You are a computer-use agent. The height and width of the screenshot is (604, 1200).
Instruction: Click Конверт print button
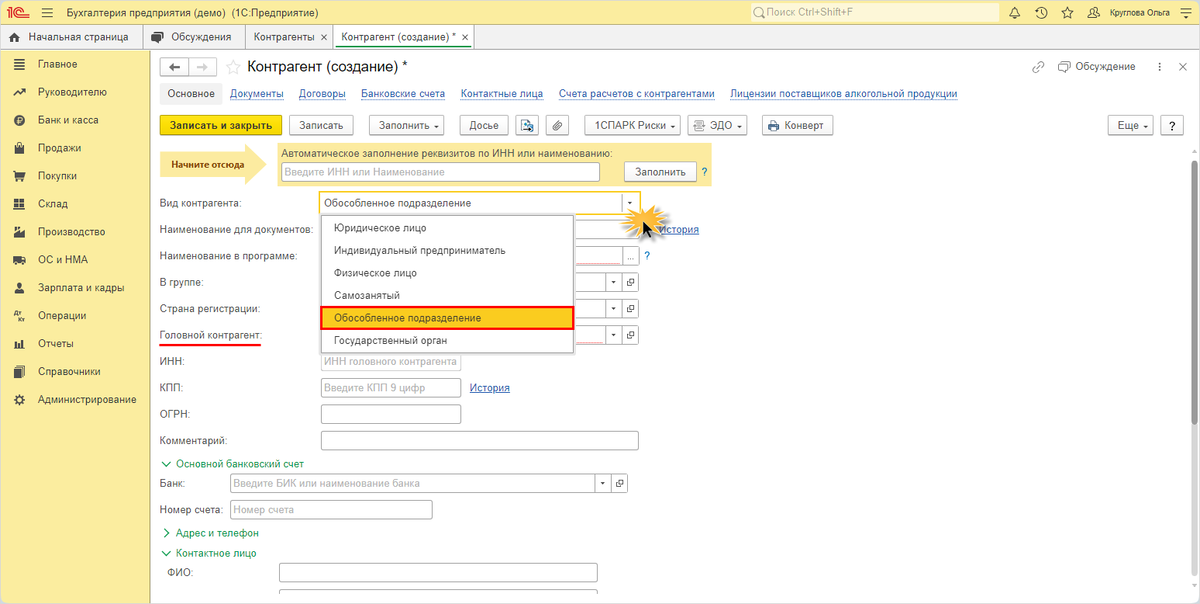797,125
